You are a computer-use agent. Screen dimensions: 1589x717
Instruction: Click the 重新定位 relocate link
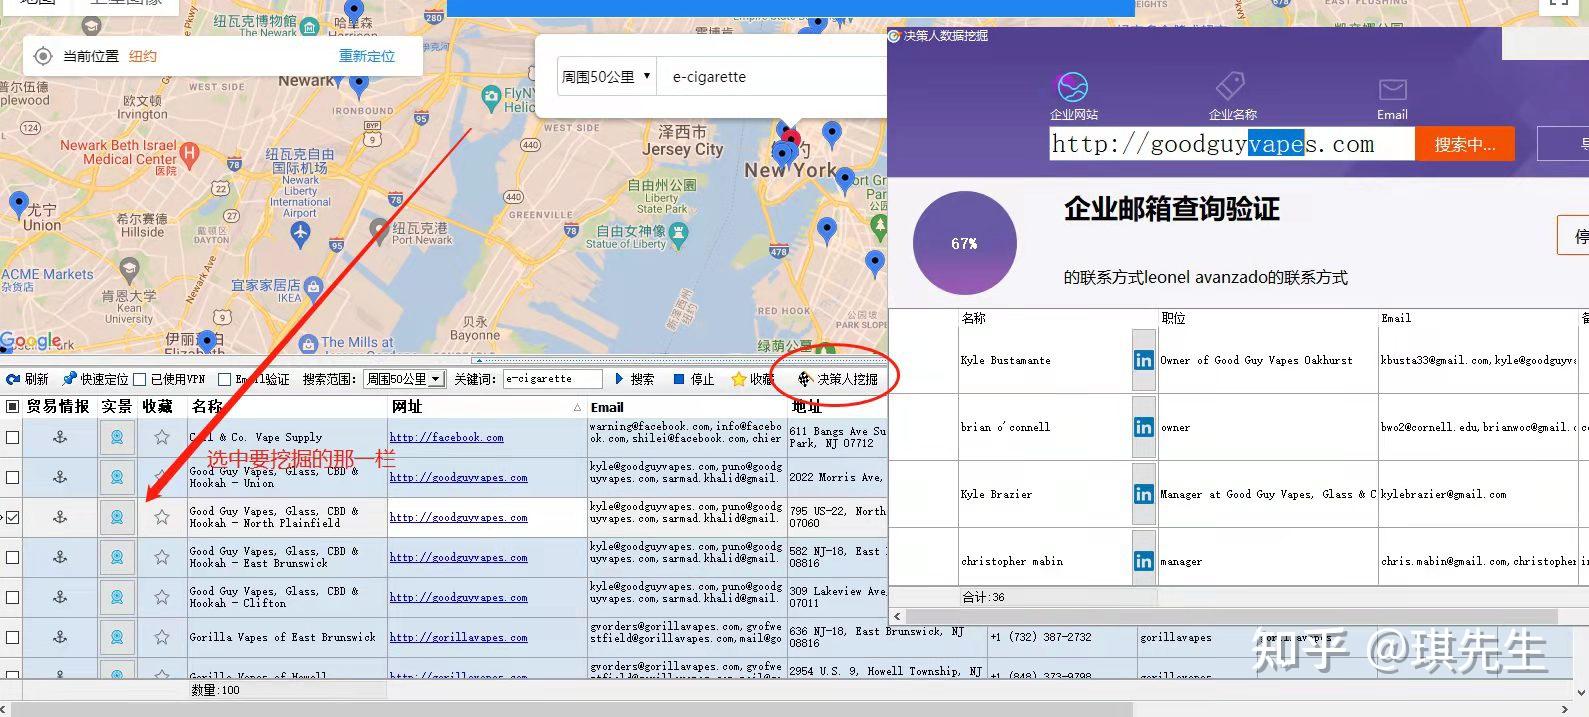(x=367, y=56)
